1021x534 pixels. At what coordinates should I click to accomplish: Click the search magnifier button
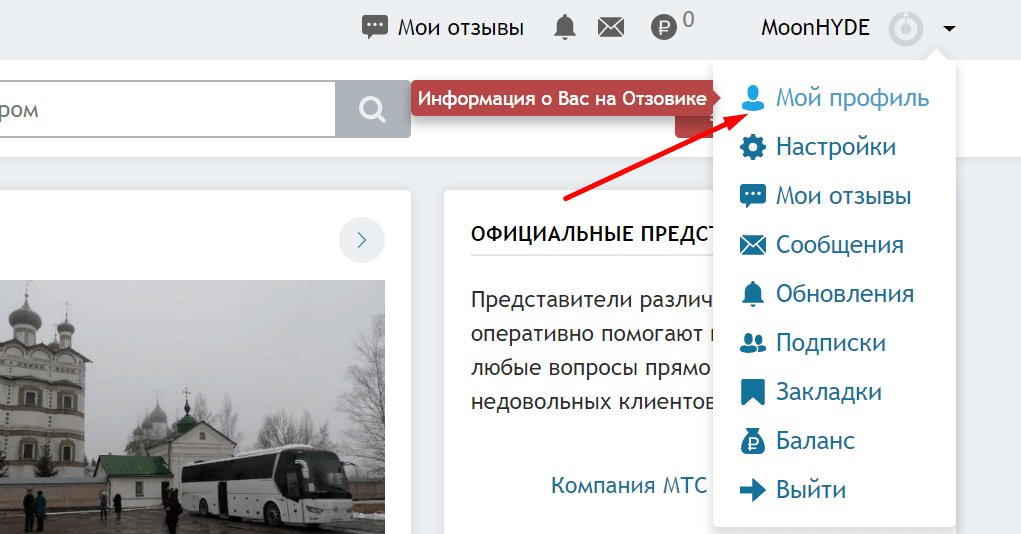(372, 109)
